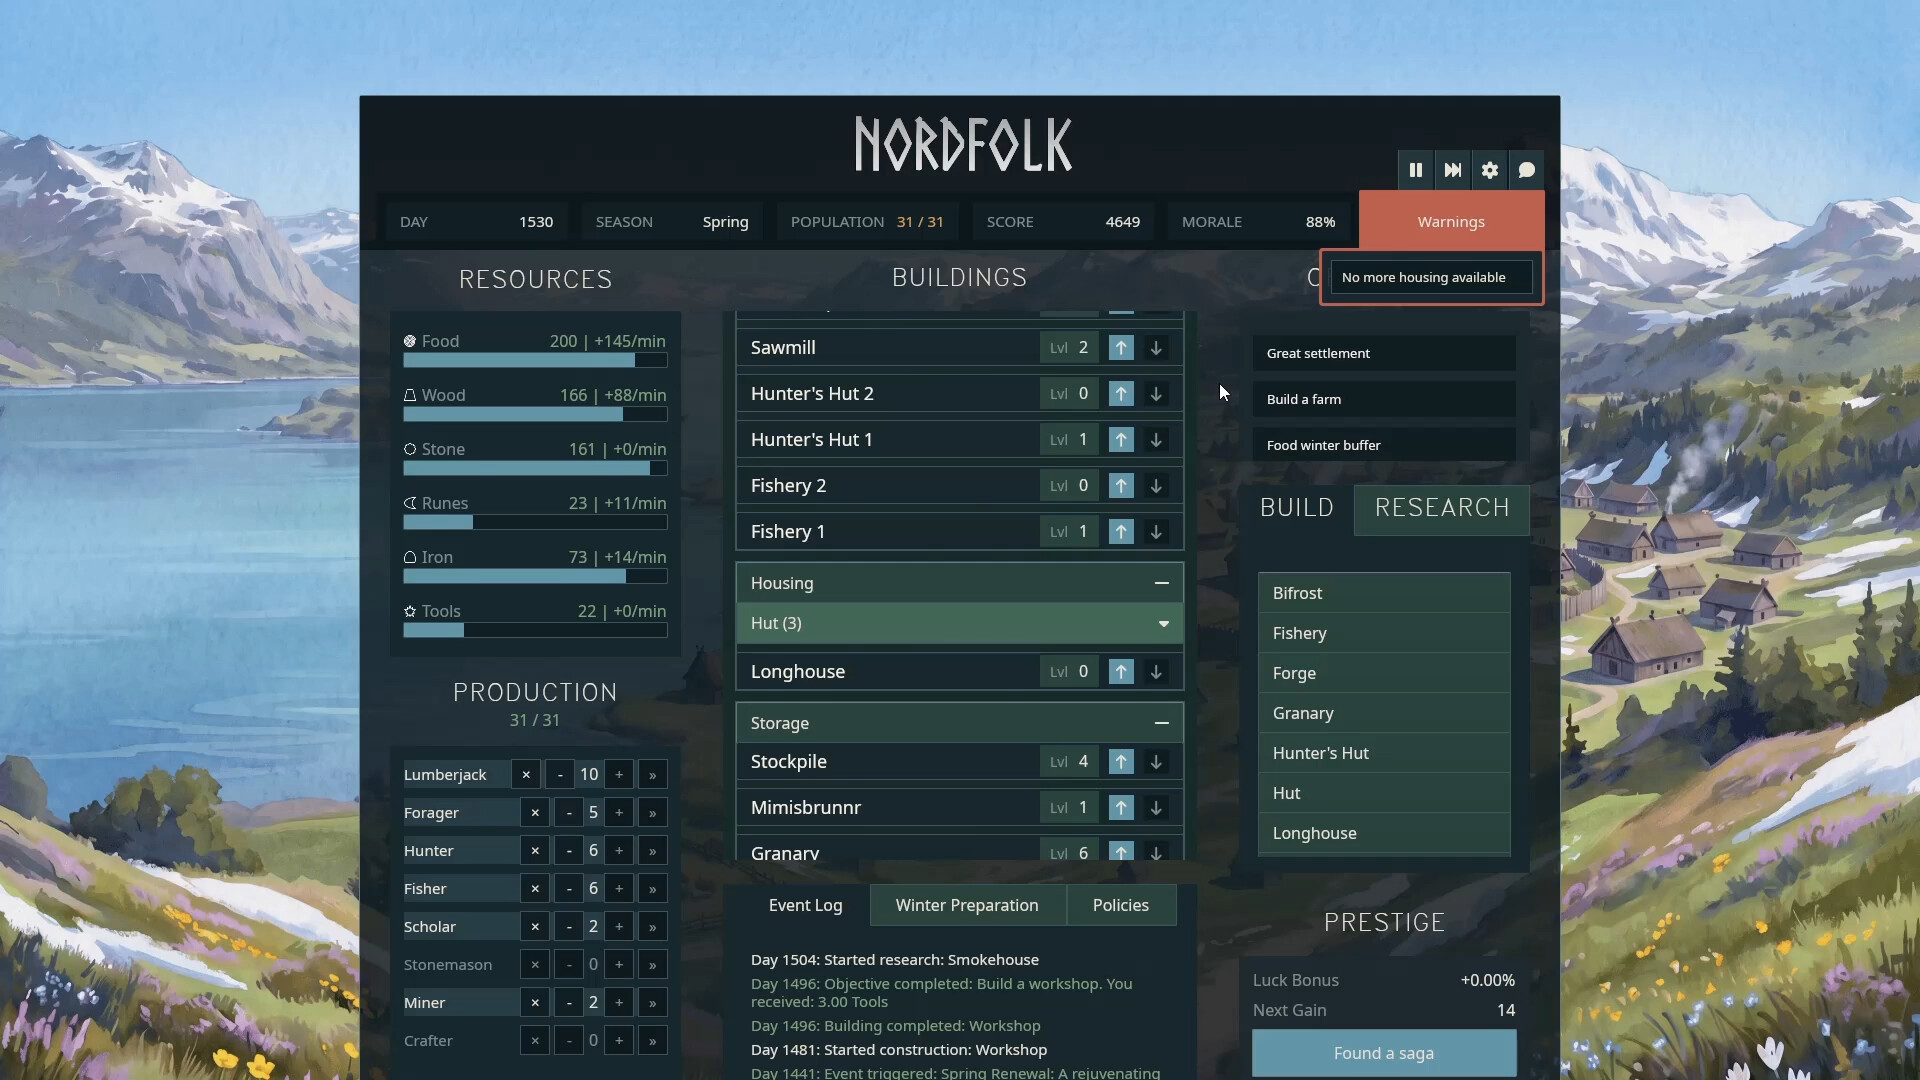Click the Food resource progress bar

tap(535, 360)
